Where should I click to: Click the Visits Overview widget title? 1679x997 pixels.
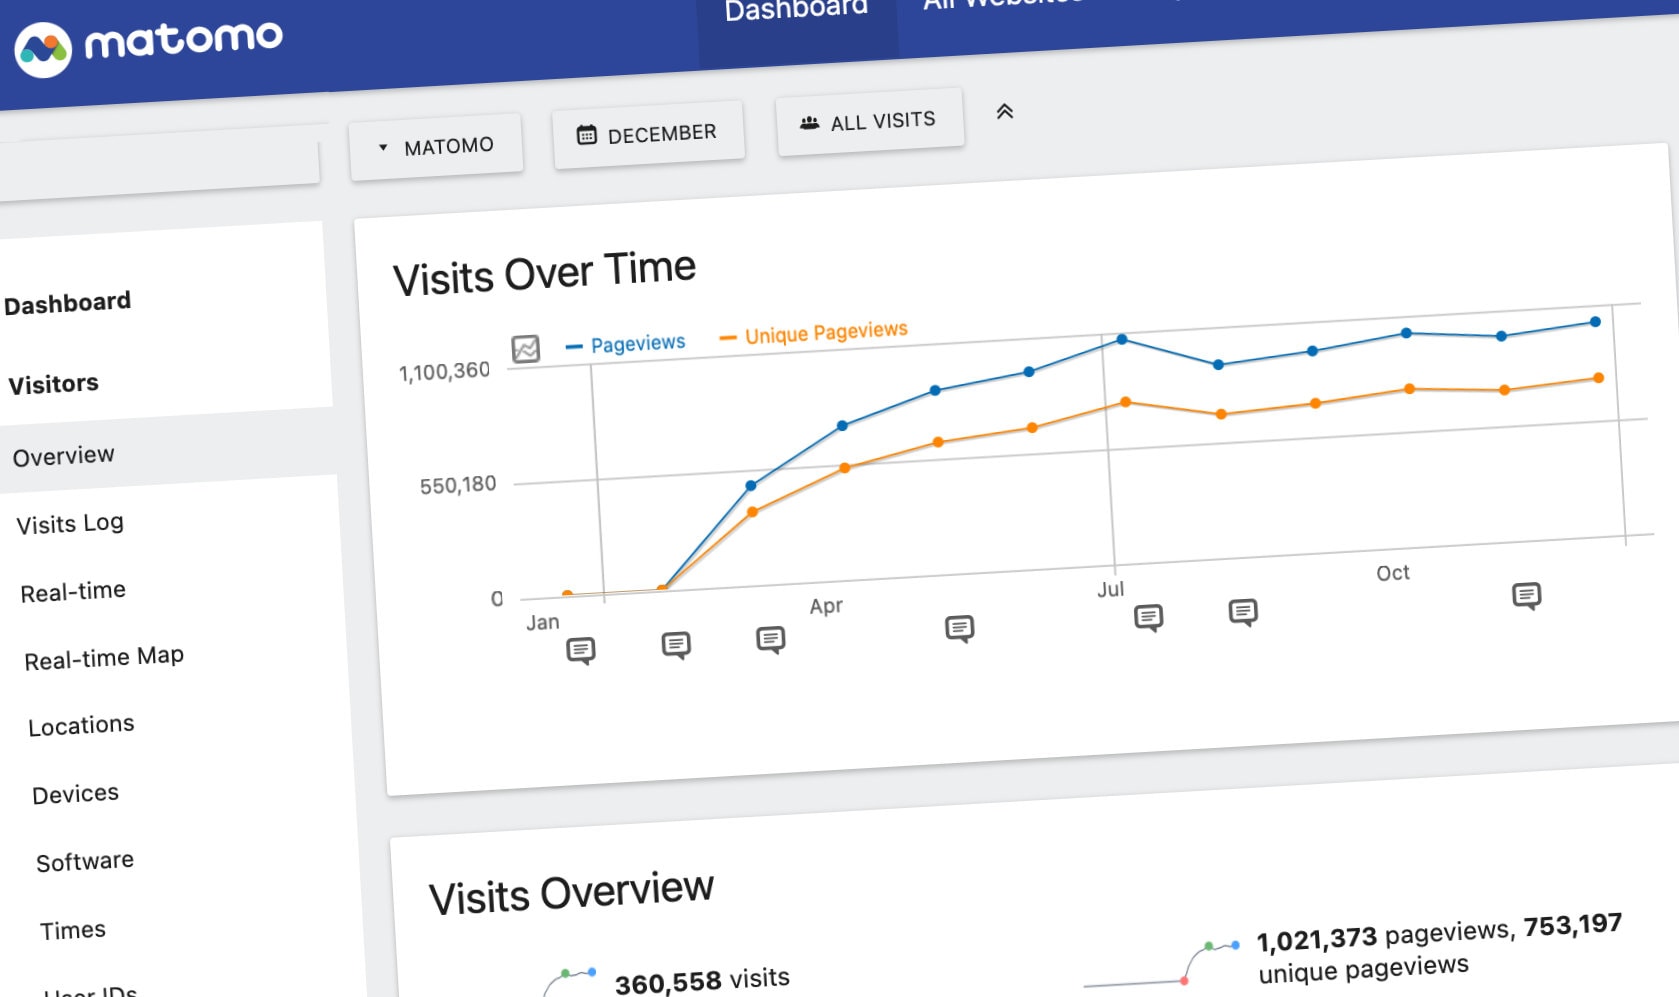click(x=571, y=893)
